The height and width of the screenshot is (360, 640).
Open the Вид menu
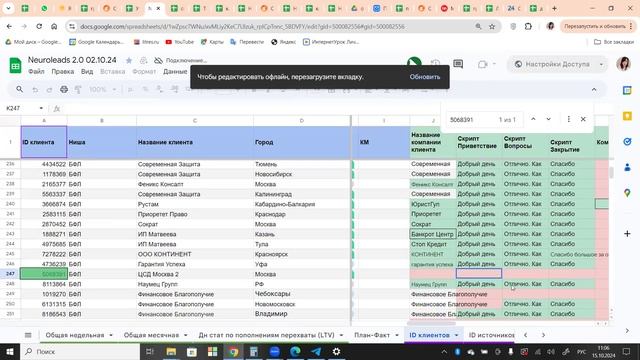(87, 71)
